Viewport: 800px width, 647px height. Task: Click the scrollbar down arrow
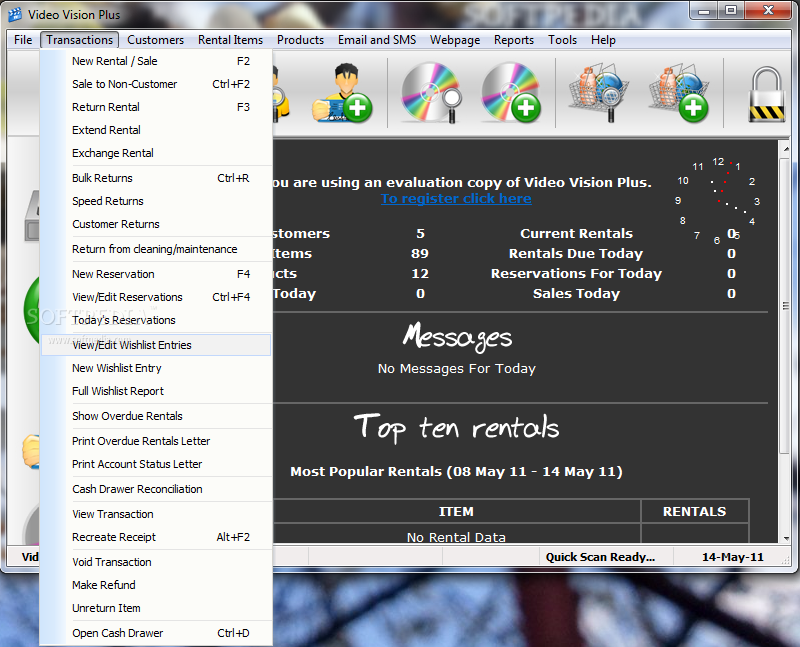(x=785, y=538)
